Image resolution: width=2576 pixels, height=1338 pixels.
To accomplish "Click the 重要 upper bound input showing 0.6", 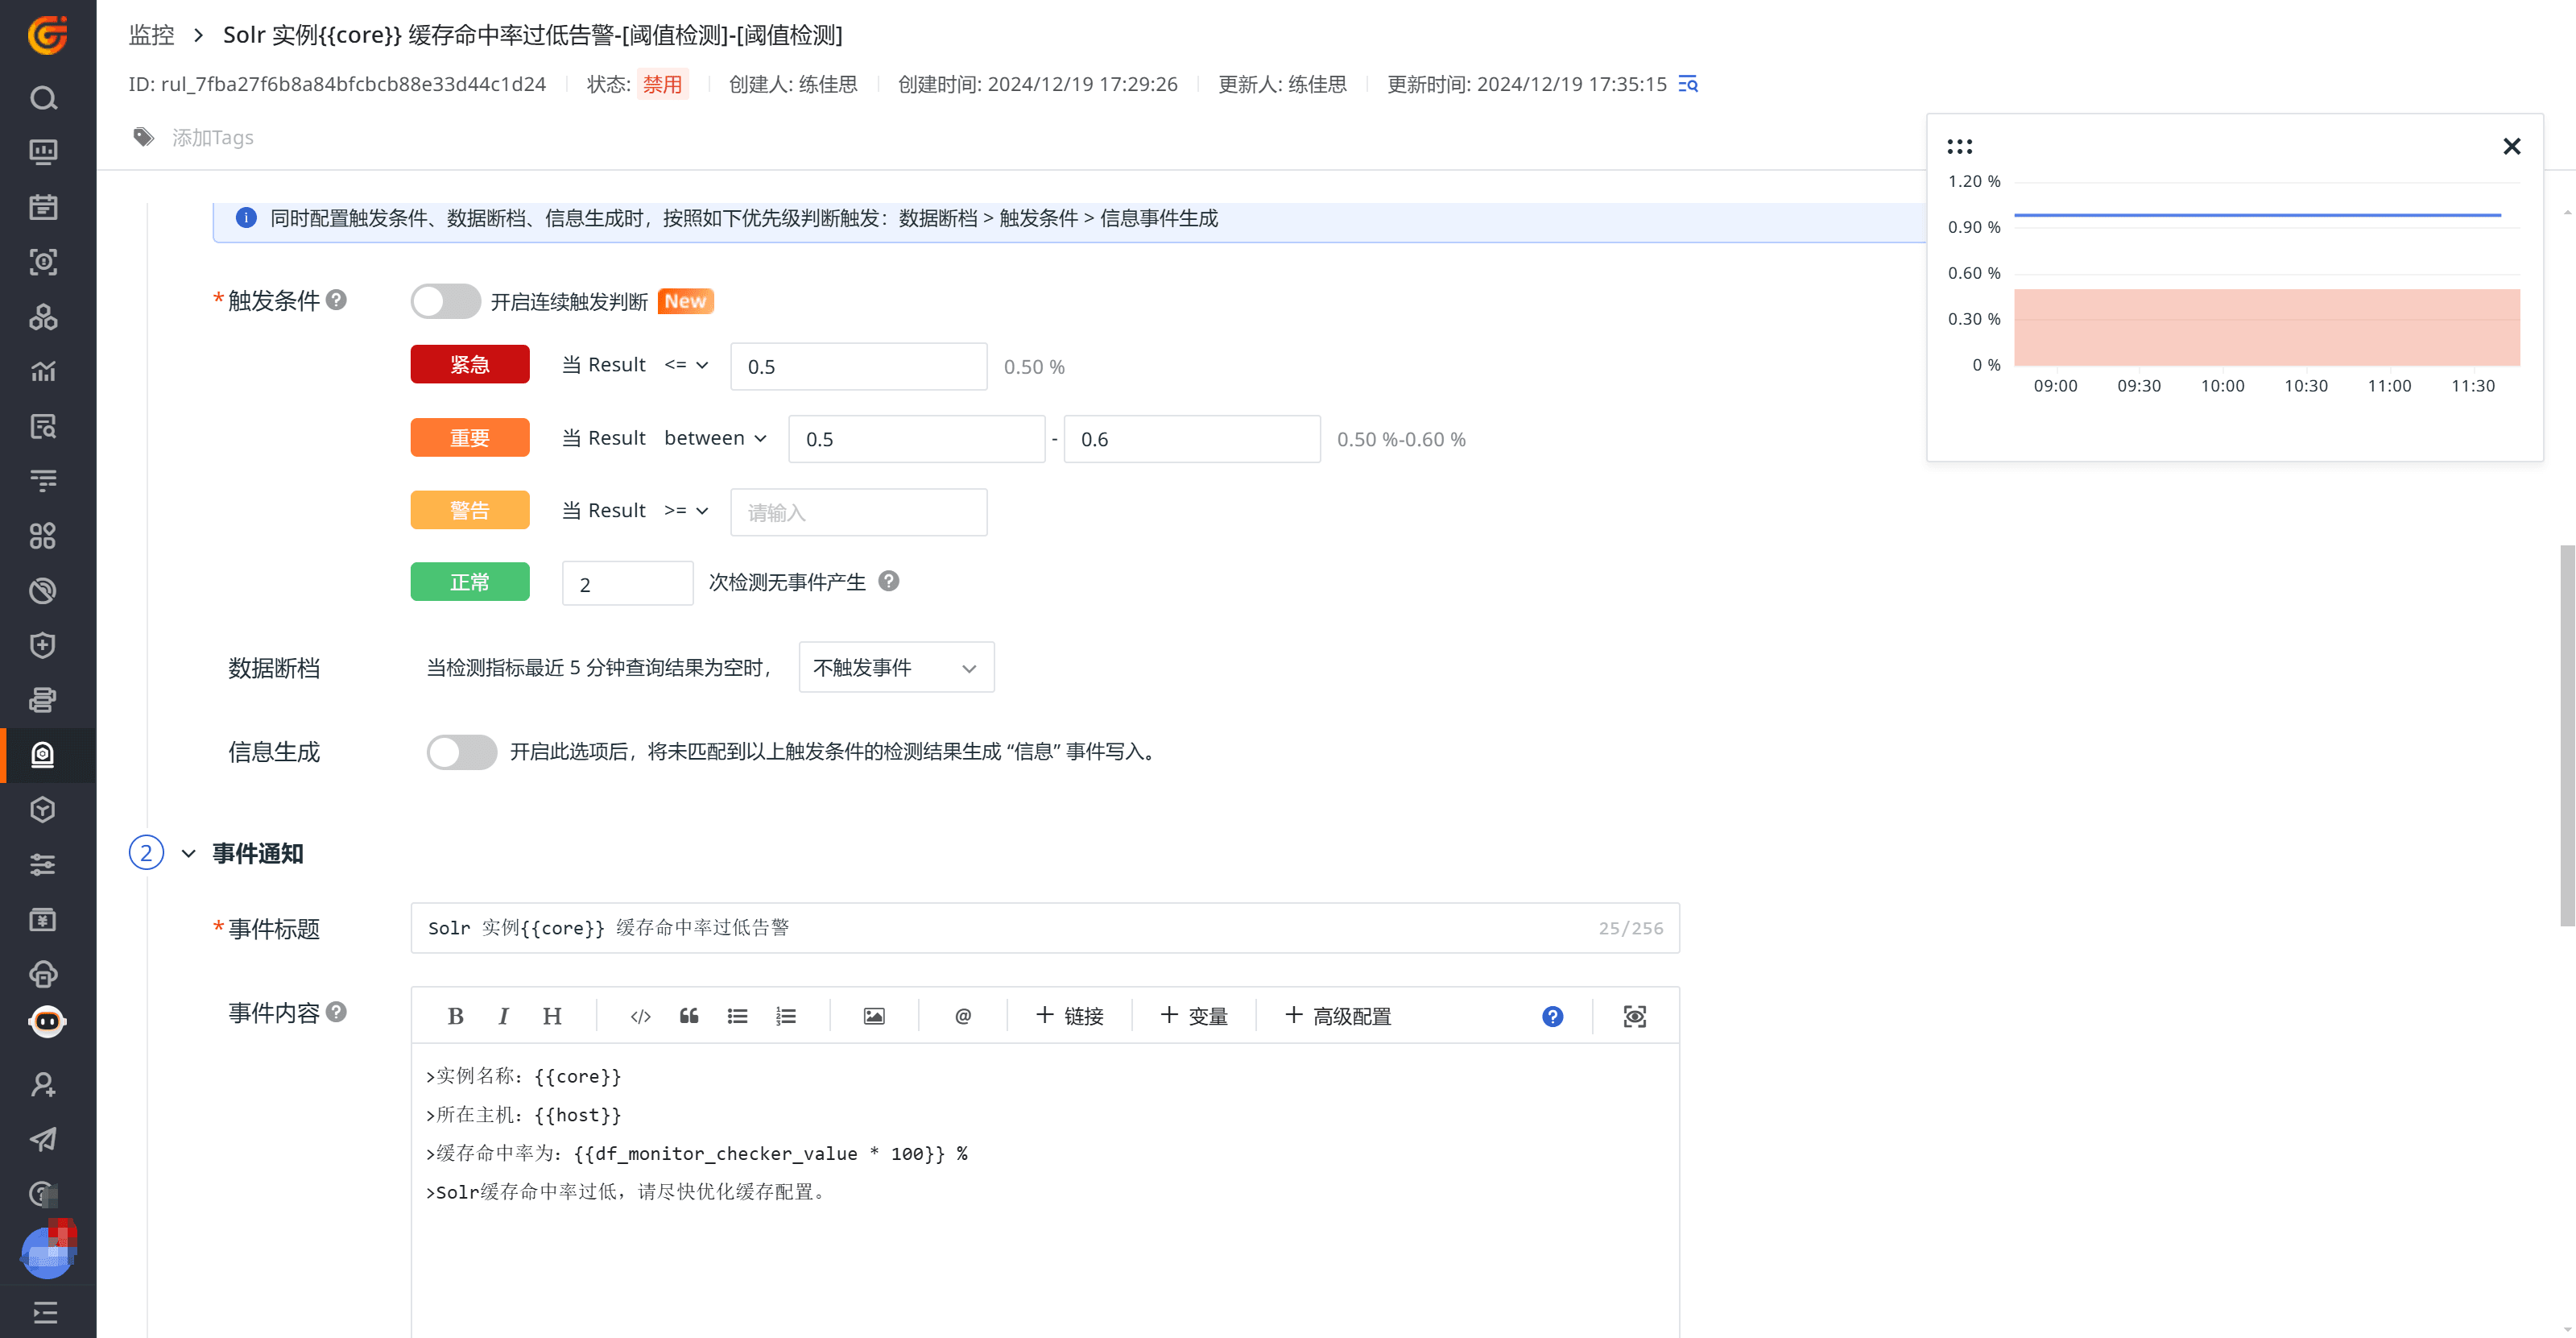I will [1192, 439].
